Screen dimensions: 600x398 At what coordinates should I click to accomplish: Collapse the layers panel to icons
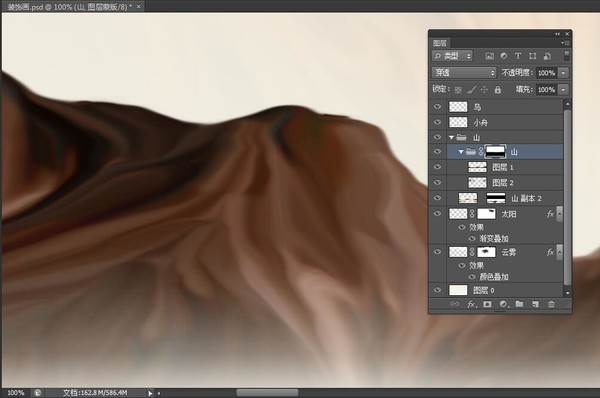coord(558,34)
